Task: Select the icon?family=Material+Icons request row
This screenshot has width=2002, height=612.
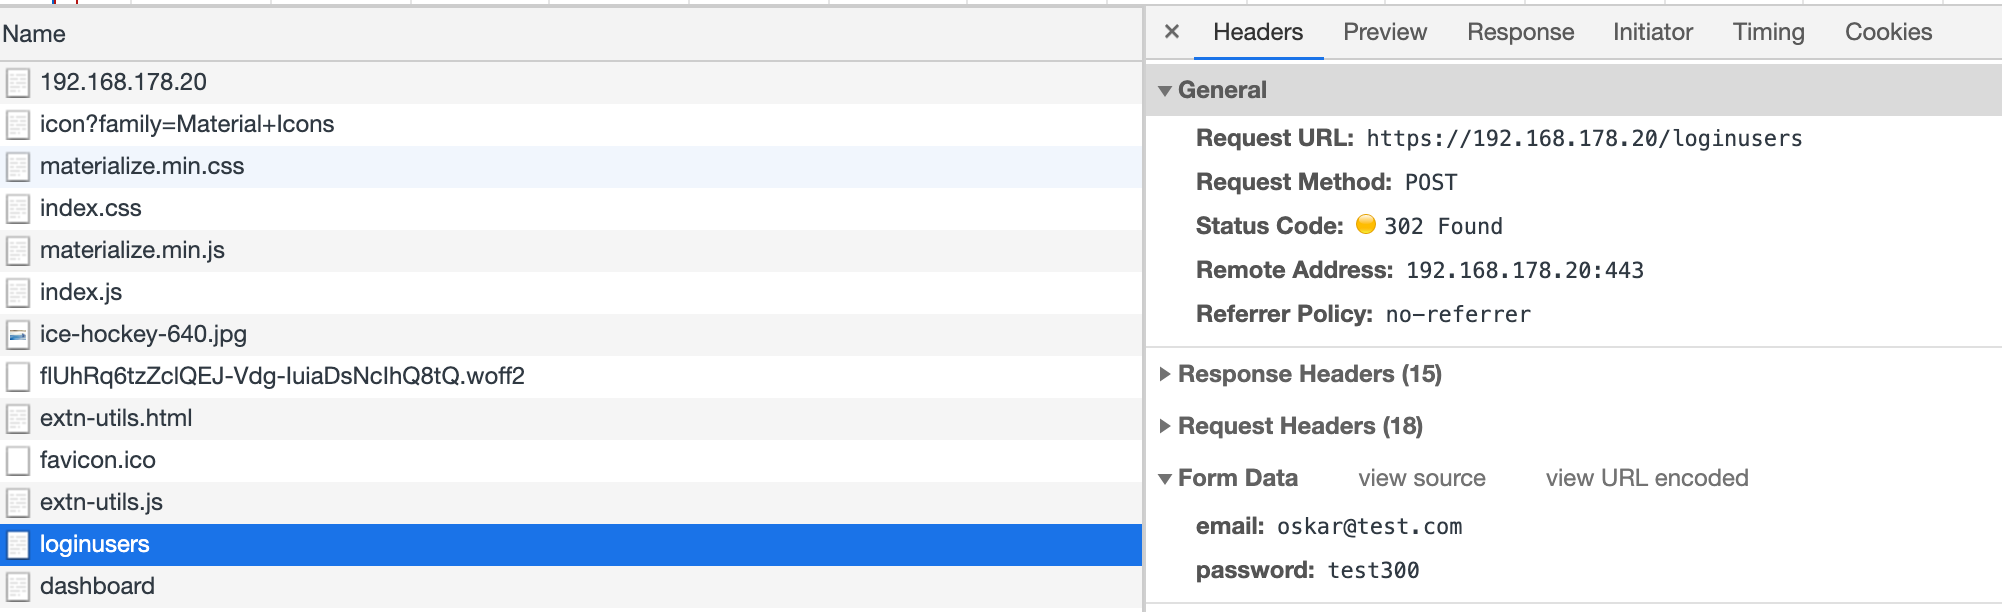Action: (187, 124)
